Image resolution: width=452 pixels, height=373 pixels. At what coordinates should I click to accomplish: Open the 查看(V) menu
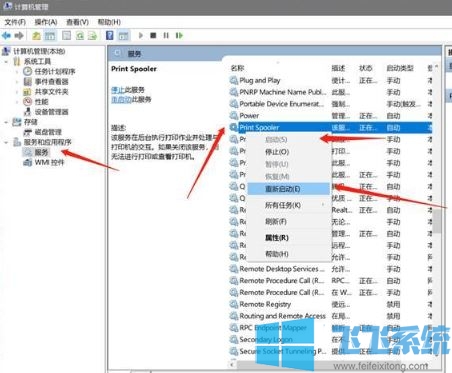tap(77, 22)
